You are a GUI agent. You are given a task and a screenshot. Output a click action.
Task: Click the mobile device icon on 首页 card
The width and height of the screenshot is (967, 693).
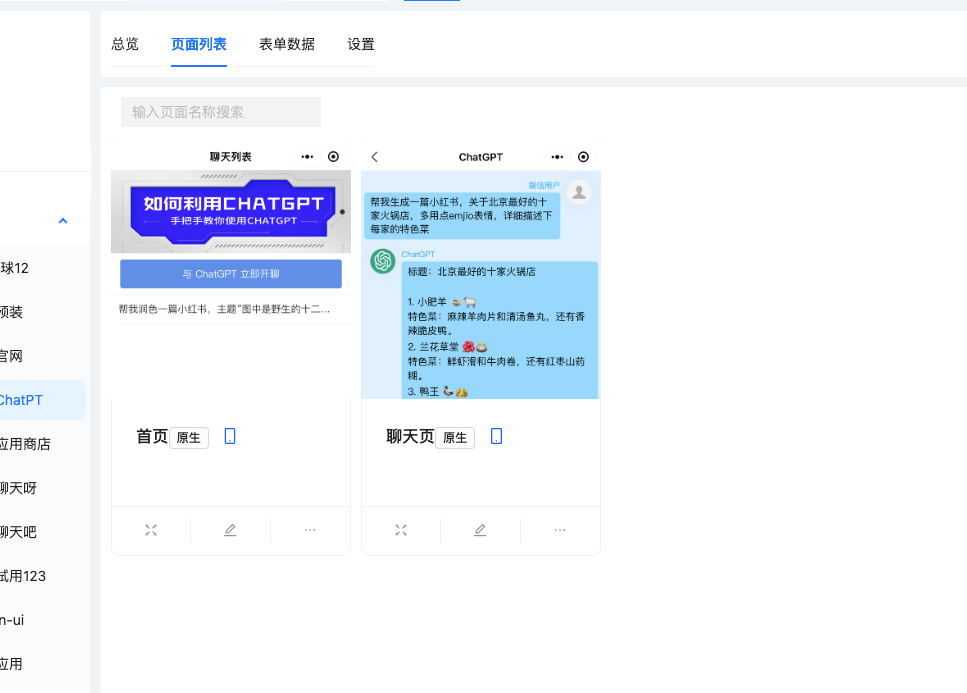230,436
